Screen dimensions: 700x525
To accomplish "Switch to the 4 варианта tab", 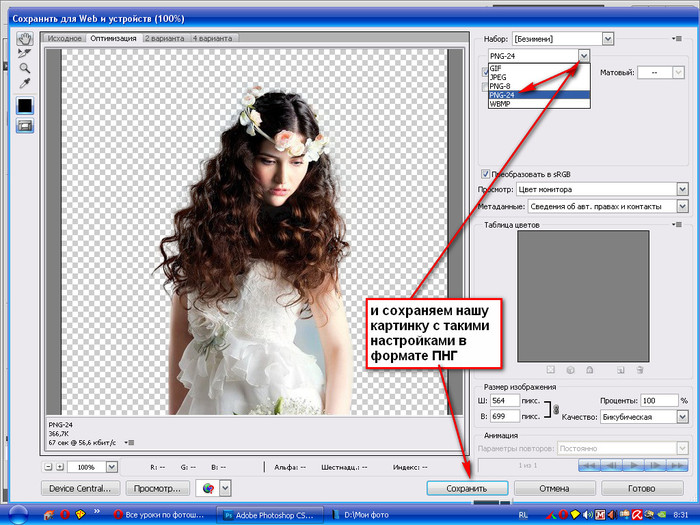I will (213, 38).
